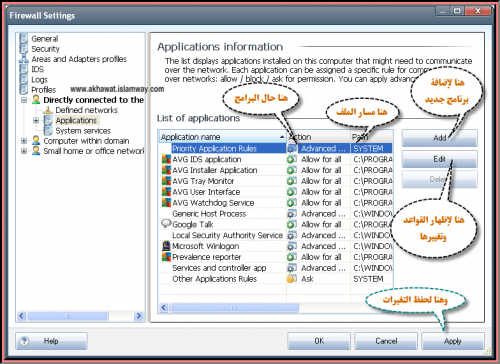
Task: Click the General settings page icon
Action: click(x=24, y=38)
